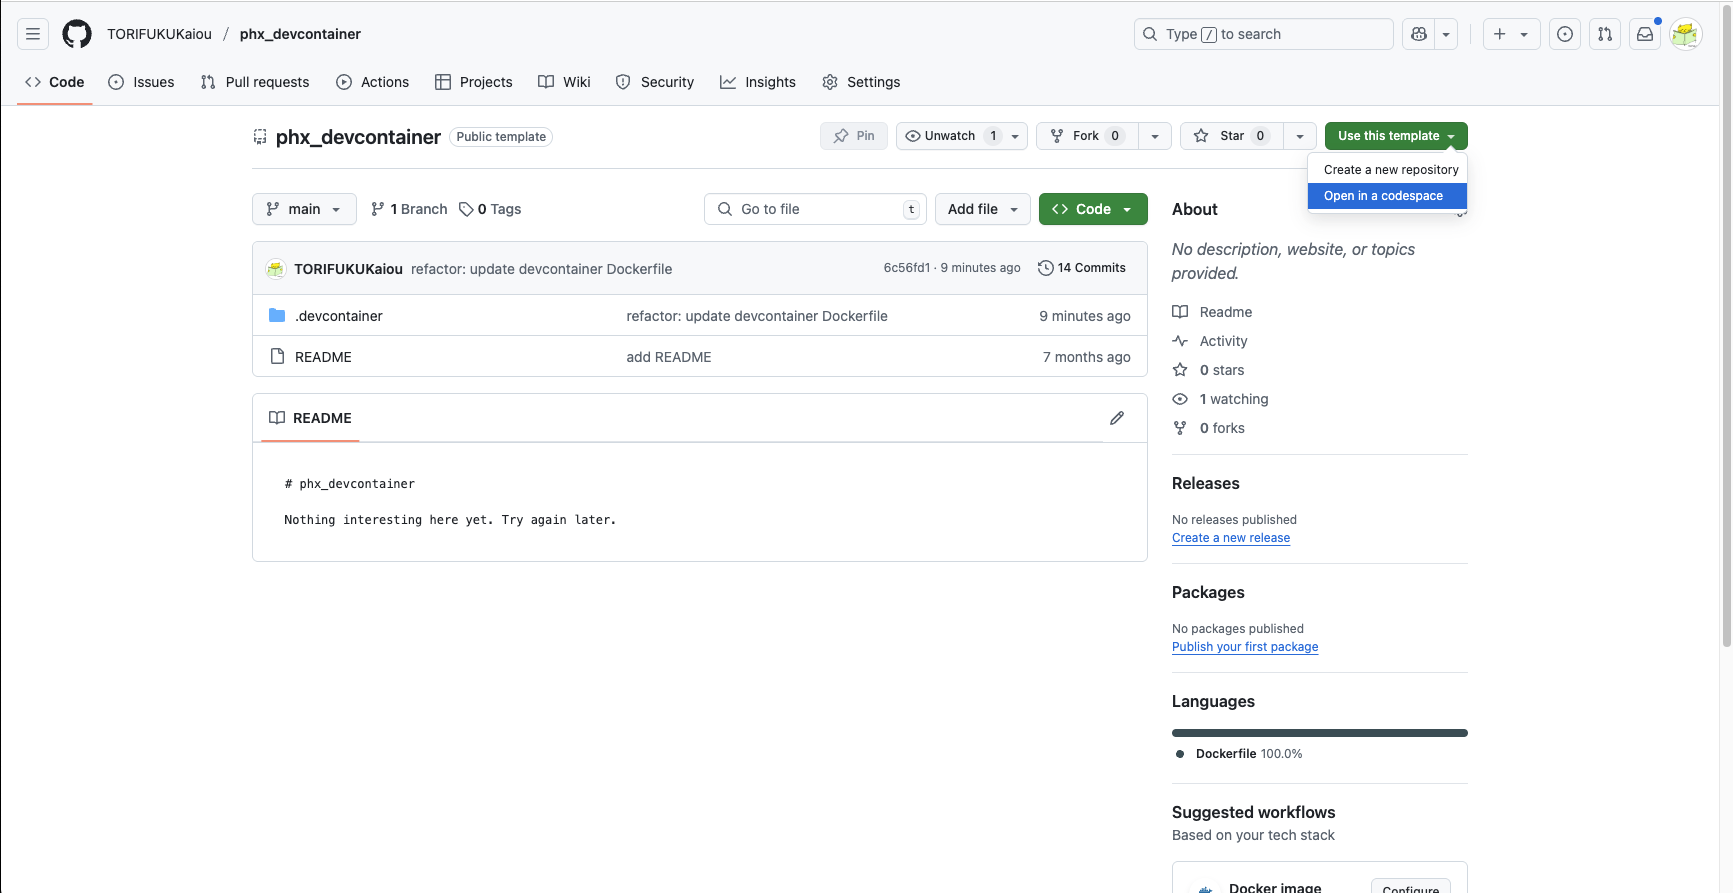Open the hamburger navigation menu

point(33,34)
